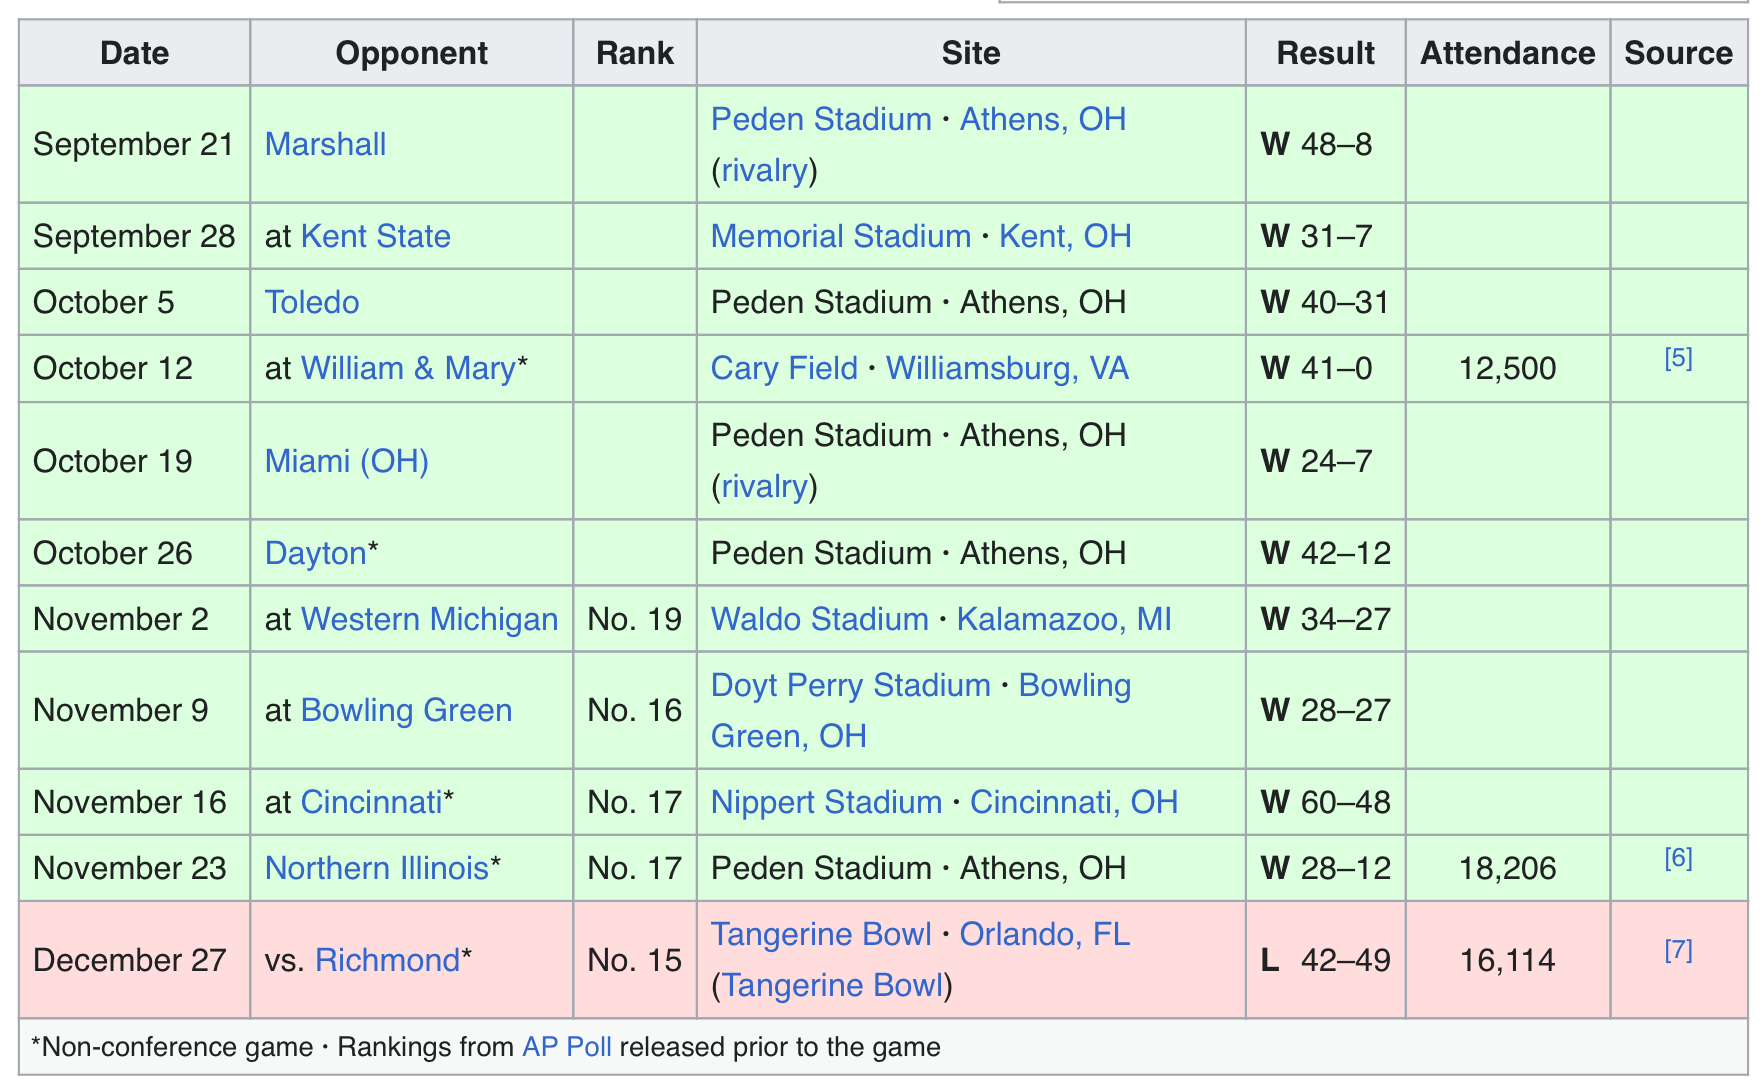Open citation reference [7]

(x=1678, y=950)
